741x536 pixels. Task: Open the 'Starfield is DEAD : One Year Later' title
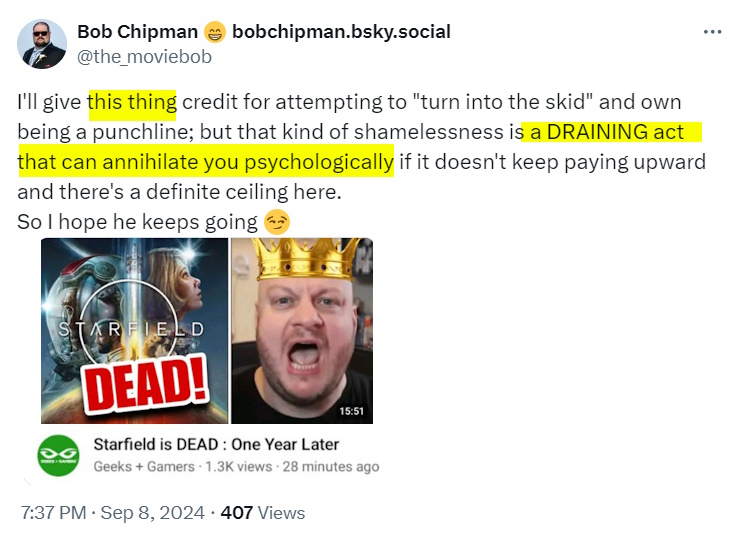(216, 444)
